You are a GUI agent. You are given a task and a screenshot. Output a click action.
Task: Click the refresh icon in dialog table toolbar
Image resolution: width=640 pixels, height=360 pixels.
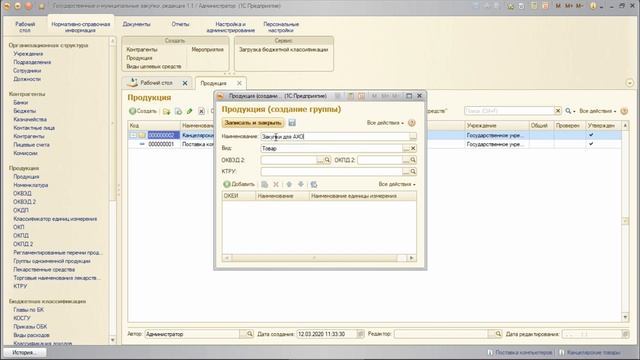point(314,184)
